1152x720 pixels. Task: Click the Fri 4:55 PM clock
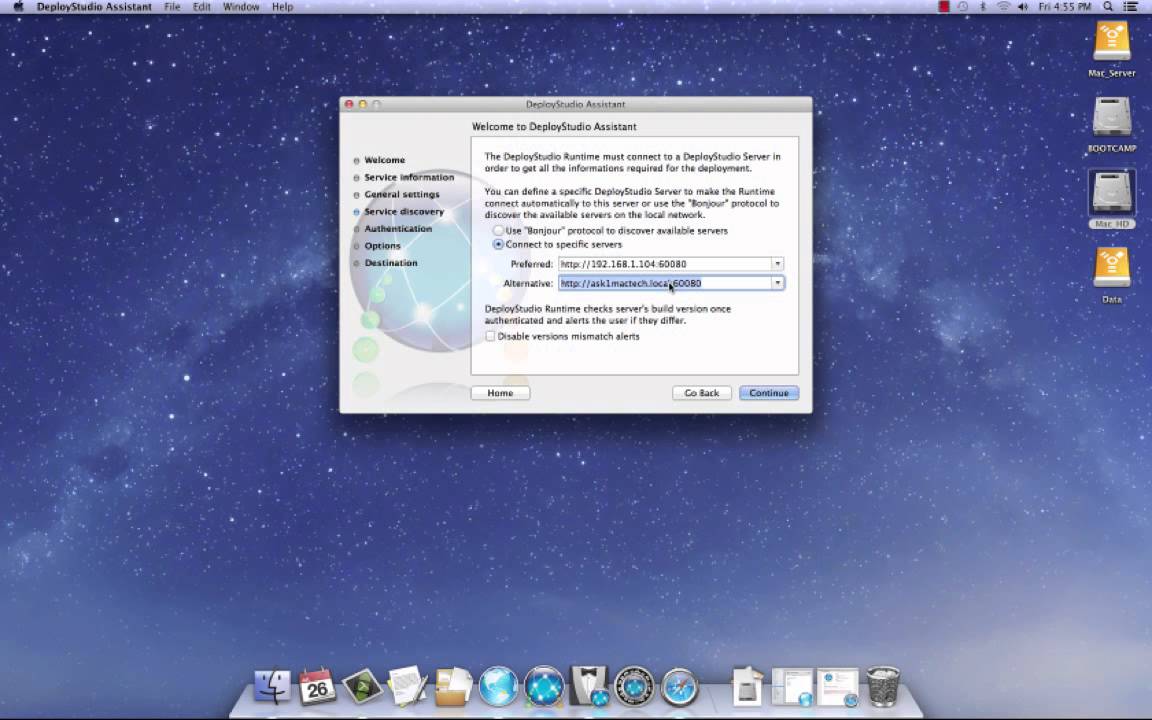[1065, 7]
